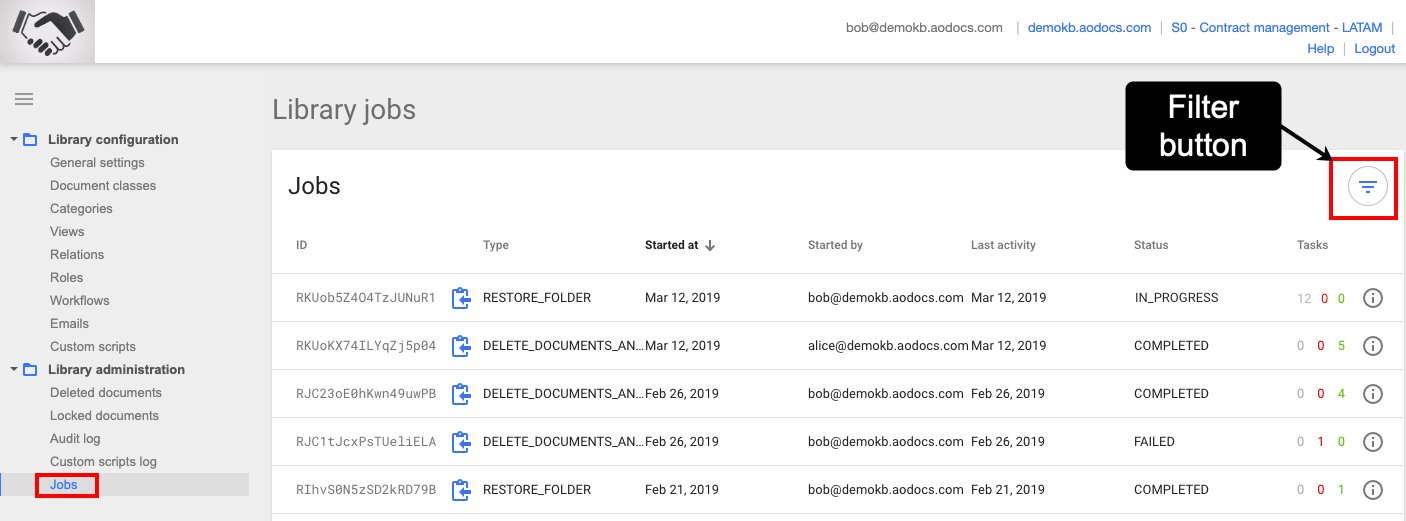Open Document classes
1406x521 pixels.
click(103, 186)
